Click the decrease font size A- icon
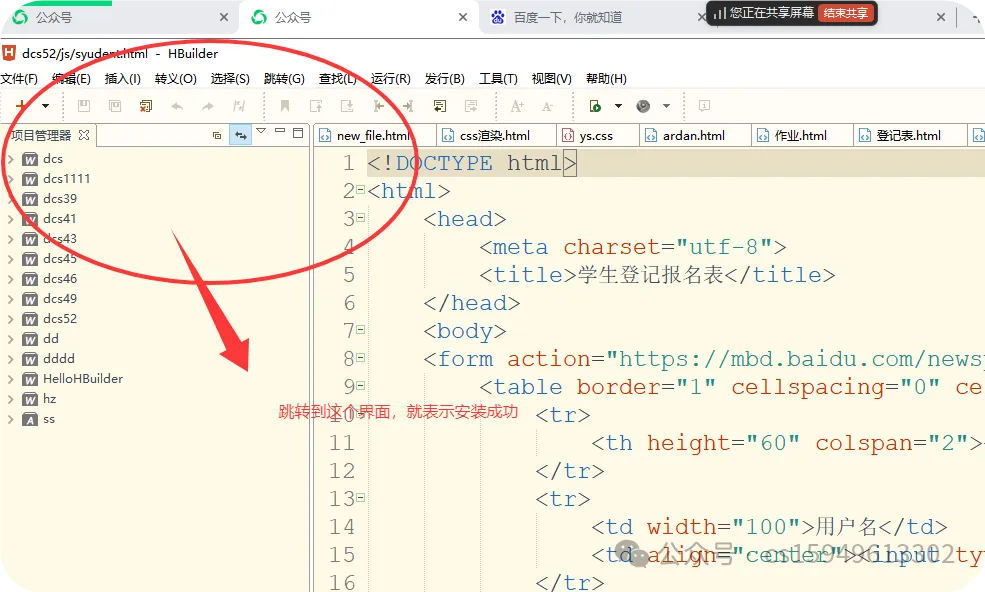This screenshot has height=592, width=985. click(x=547, y=106)
